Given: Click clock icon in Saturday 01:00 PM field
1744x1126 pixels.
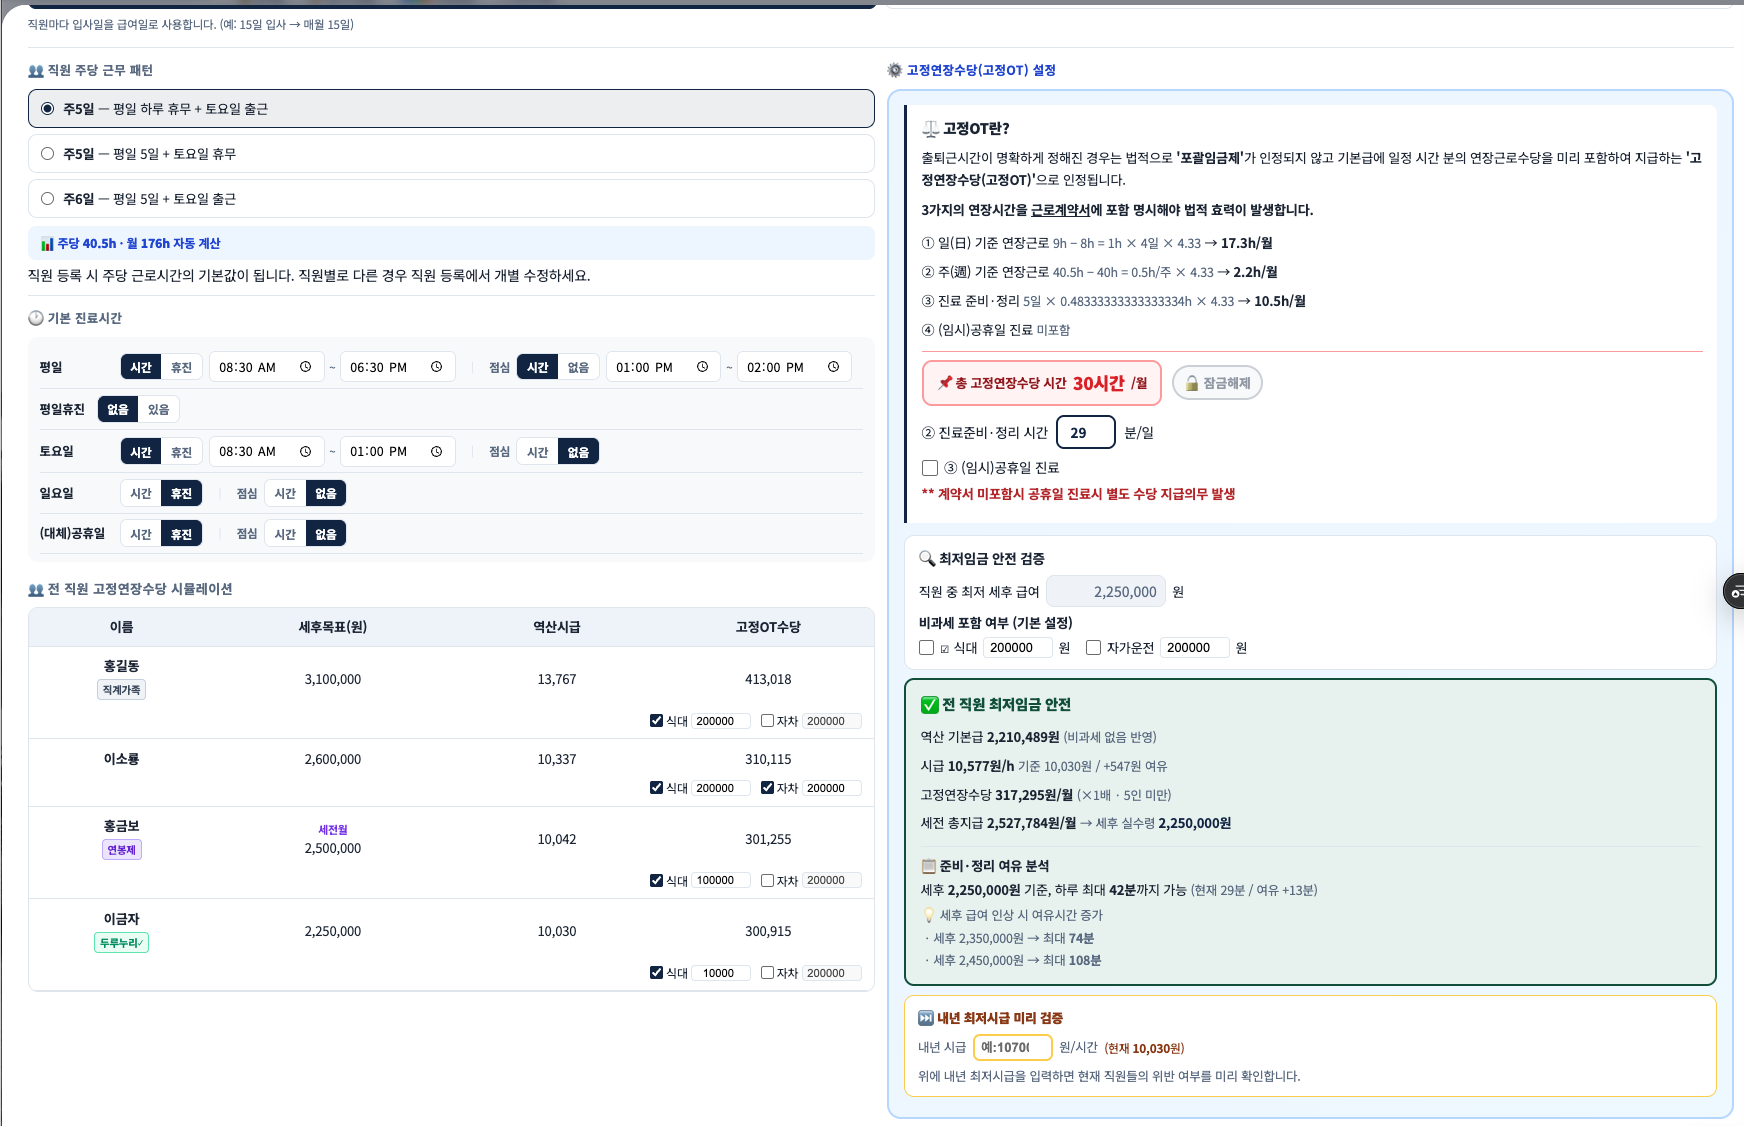Looking at the screenshot, I should (436, 452).
